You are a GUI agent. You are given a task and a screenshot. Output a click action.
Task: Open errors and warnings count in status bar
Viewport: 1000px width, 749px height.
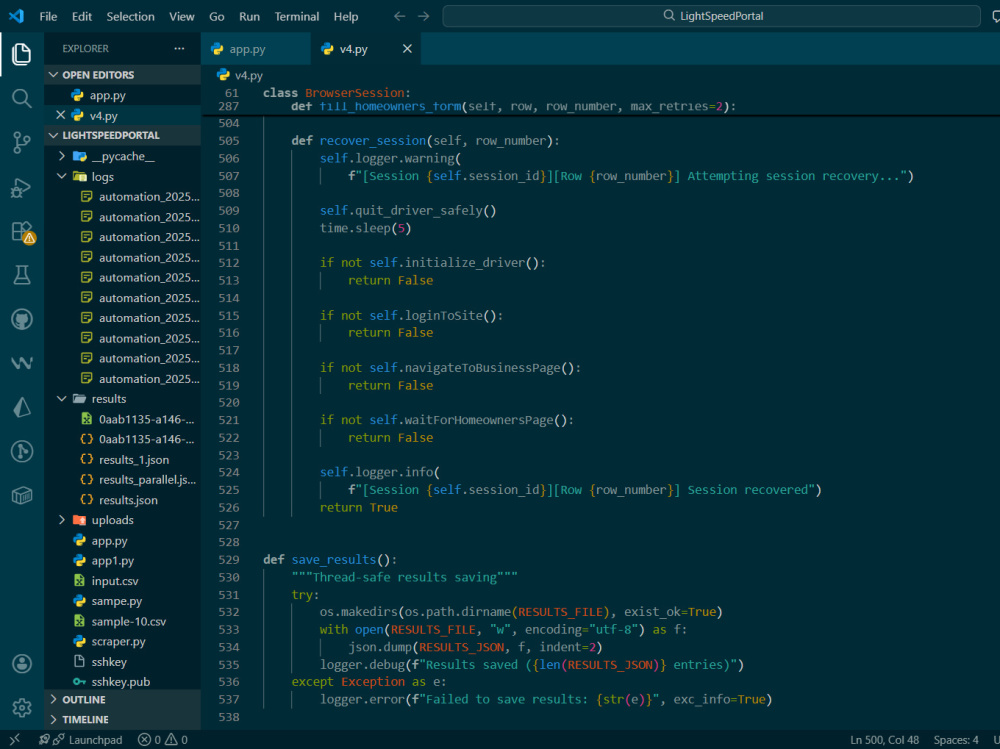click(x=163, y=740)
